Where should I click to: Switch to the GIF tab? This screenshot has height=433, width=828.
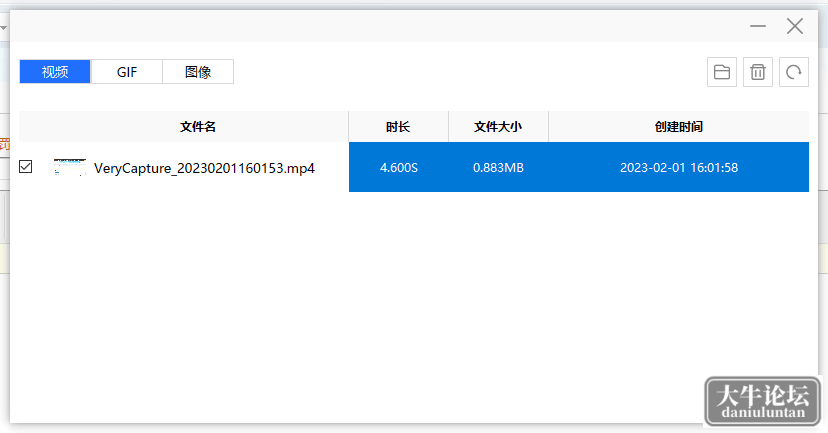tap(127, 72)
